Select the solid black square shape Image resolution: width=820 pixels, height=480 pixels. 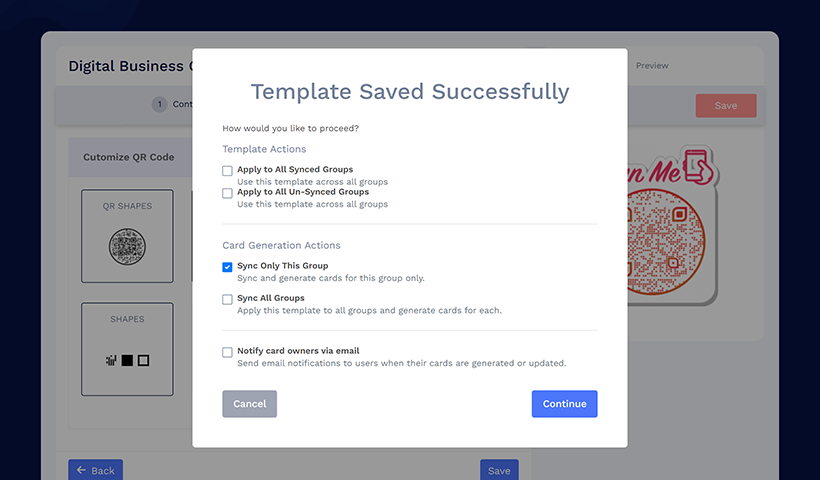coord(127,360)
